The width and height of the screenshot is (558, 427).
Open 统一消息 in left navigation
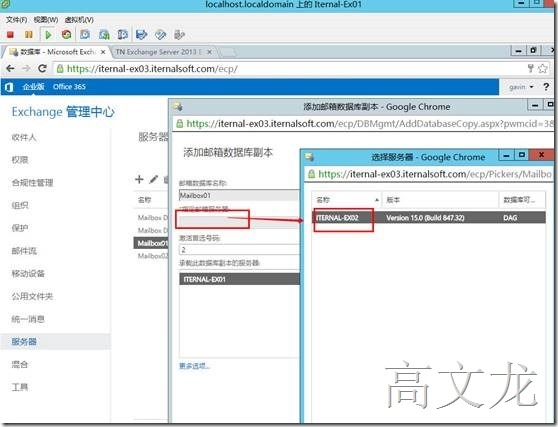click(x=28, y=319)
